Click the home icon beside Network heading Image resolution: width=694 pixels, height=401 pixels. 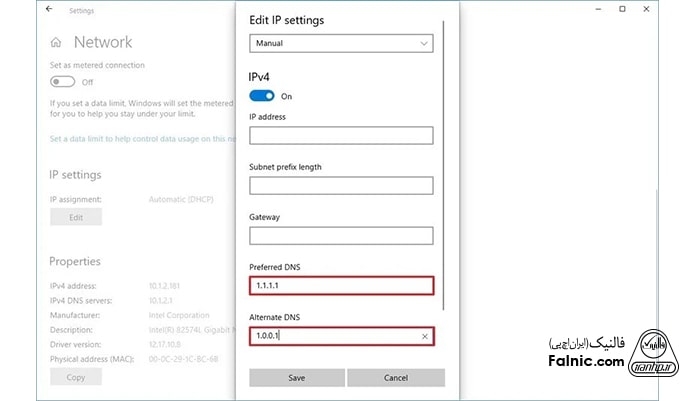[56, 43]
